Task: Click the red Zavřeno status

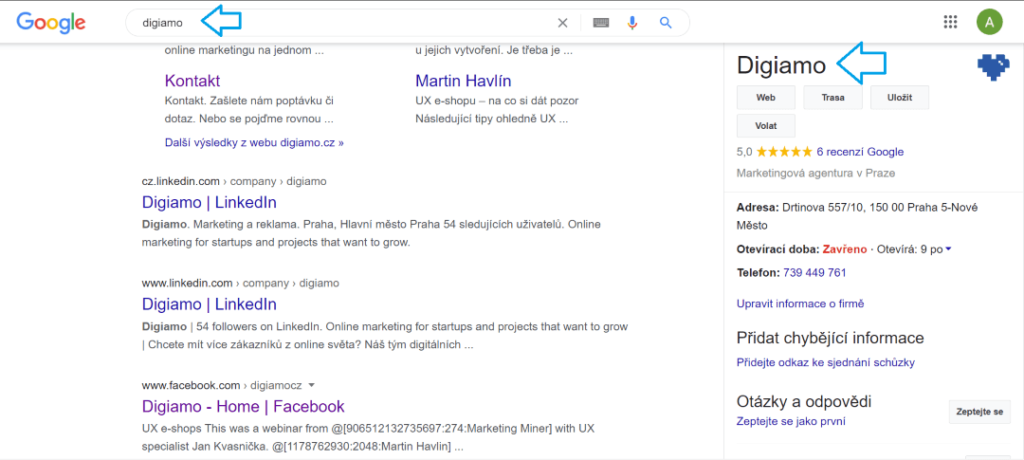Action: tap(844, 249)
